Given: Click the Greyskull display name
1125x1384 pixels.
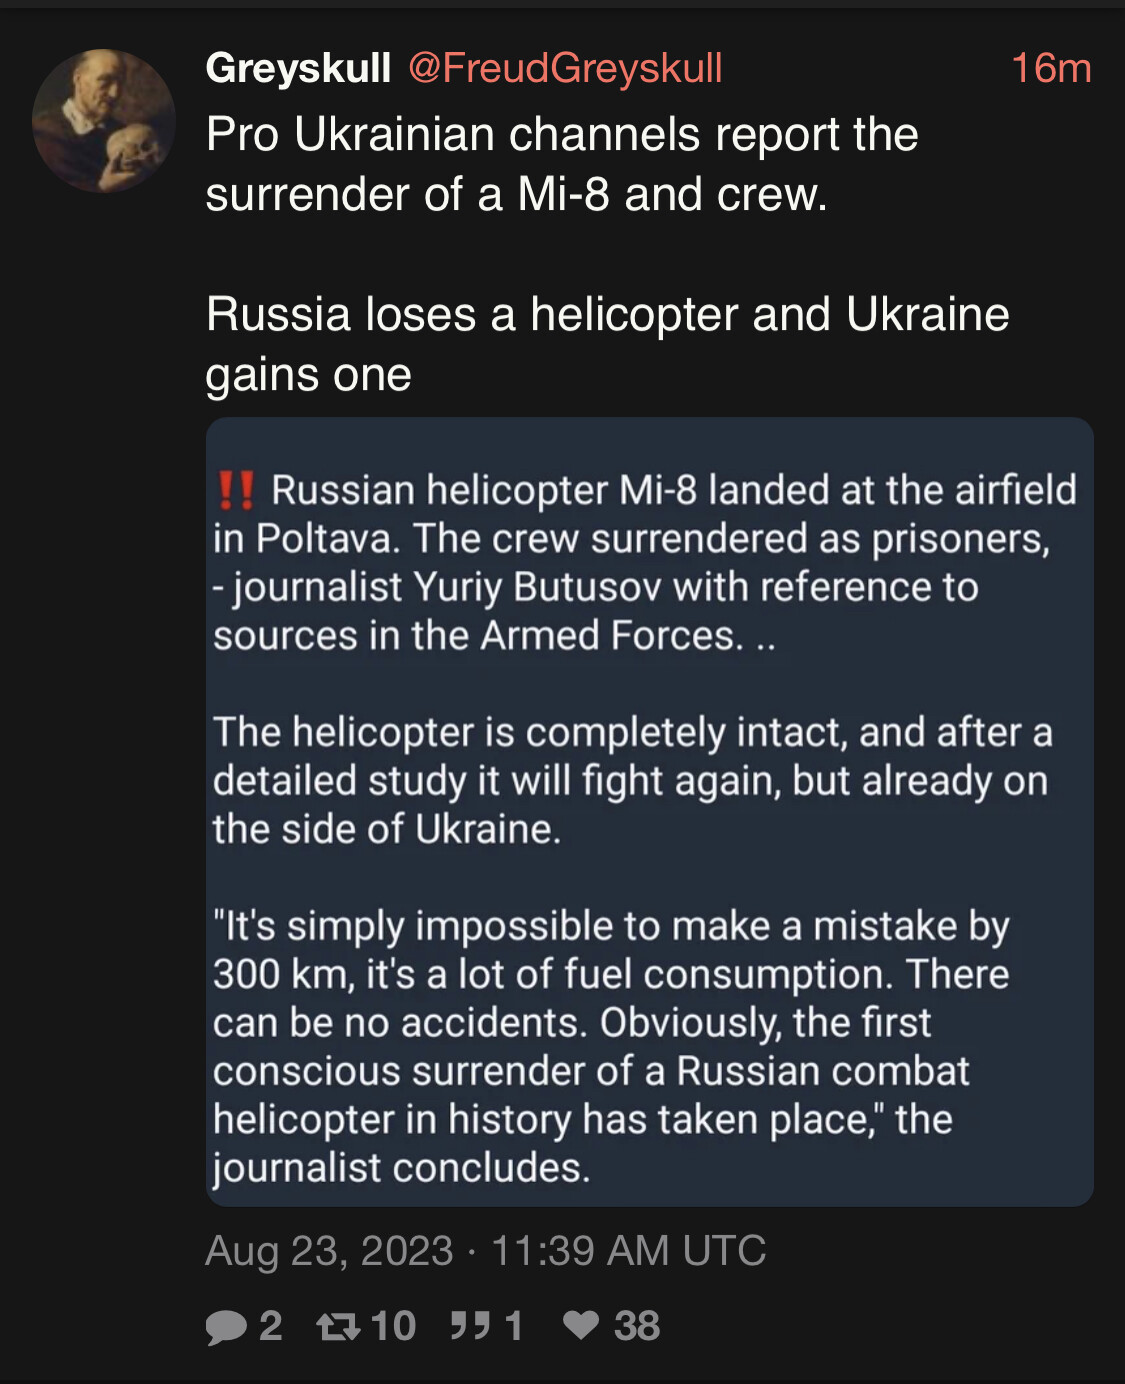Looking at the screenshot, I should point(298,68).
